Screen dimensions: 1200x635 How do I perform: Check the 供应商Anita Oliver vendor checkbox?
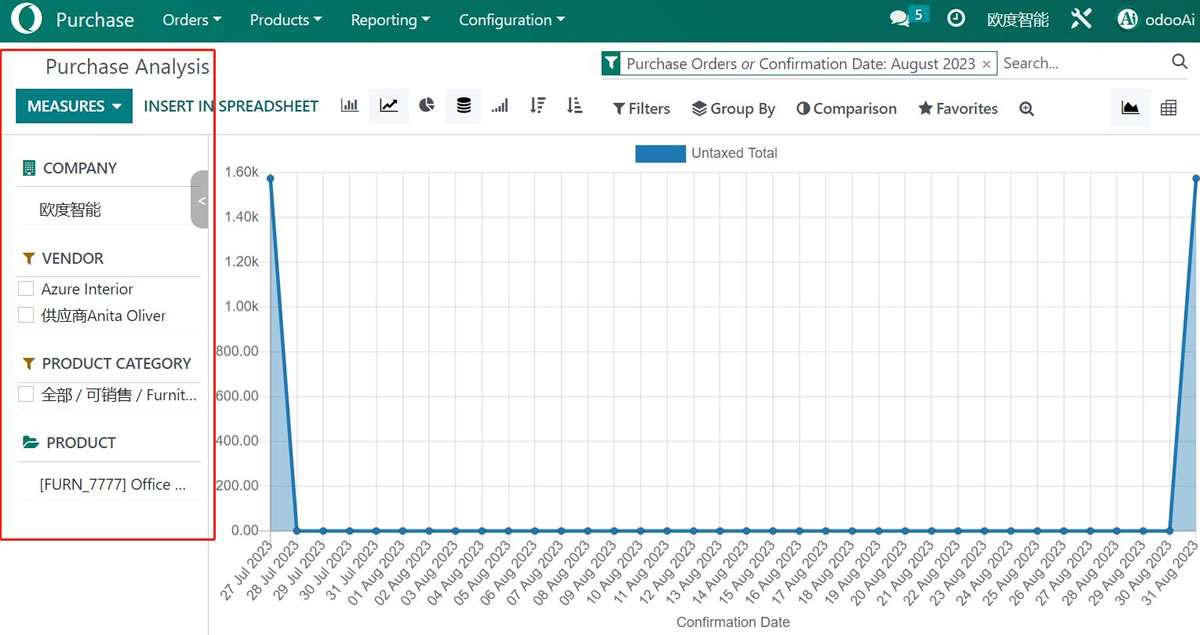tap(26, 315)
